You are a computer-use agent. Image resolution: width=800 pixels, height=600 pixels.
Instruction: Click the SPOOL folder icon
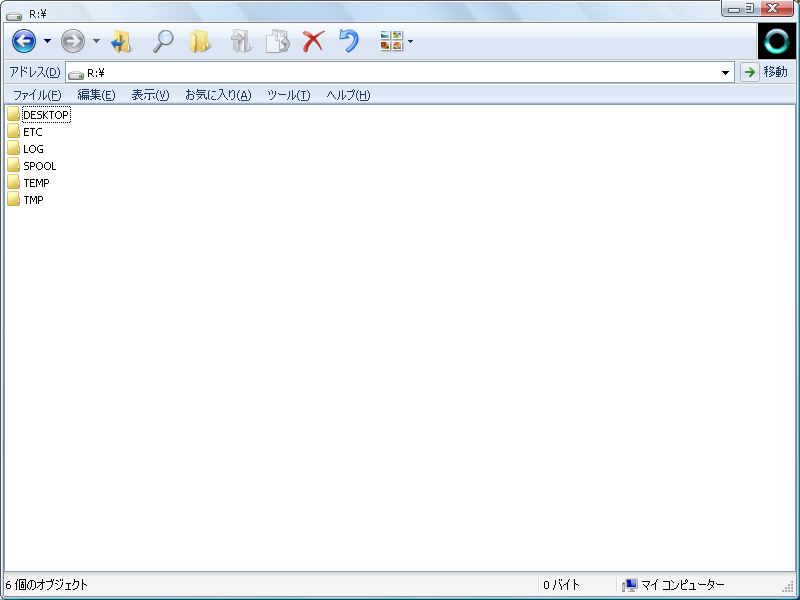click(14, 165)
